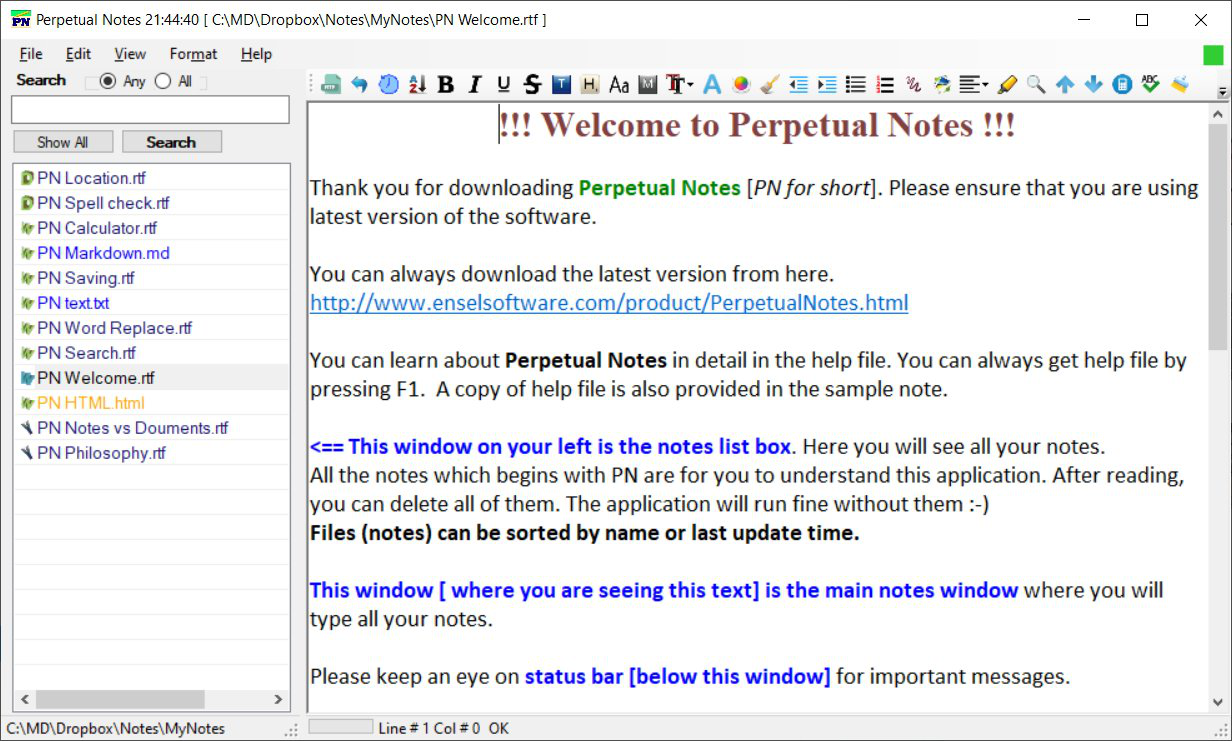Viewport: 1232px width, 741px height.
Task: Click the bulleted list icon
Action: pos(855,85)
